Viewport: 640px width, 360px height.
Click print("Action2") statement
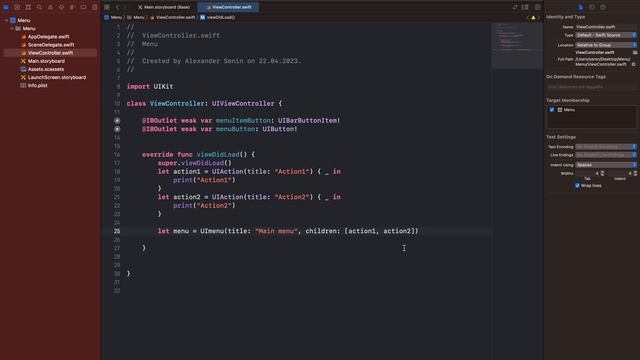[x=204, y=205]
